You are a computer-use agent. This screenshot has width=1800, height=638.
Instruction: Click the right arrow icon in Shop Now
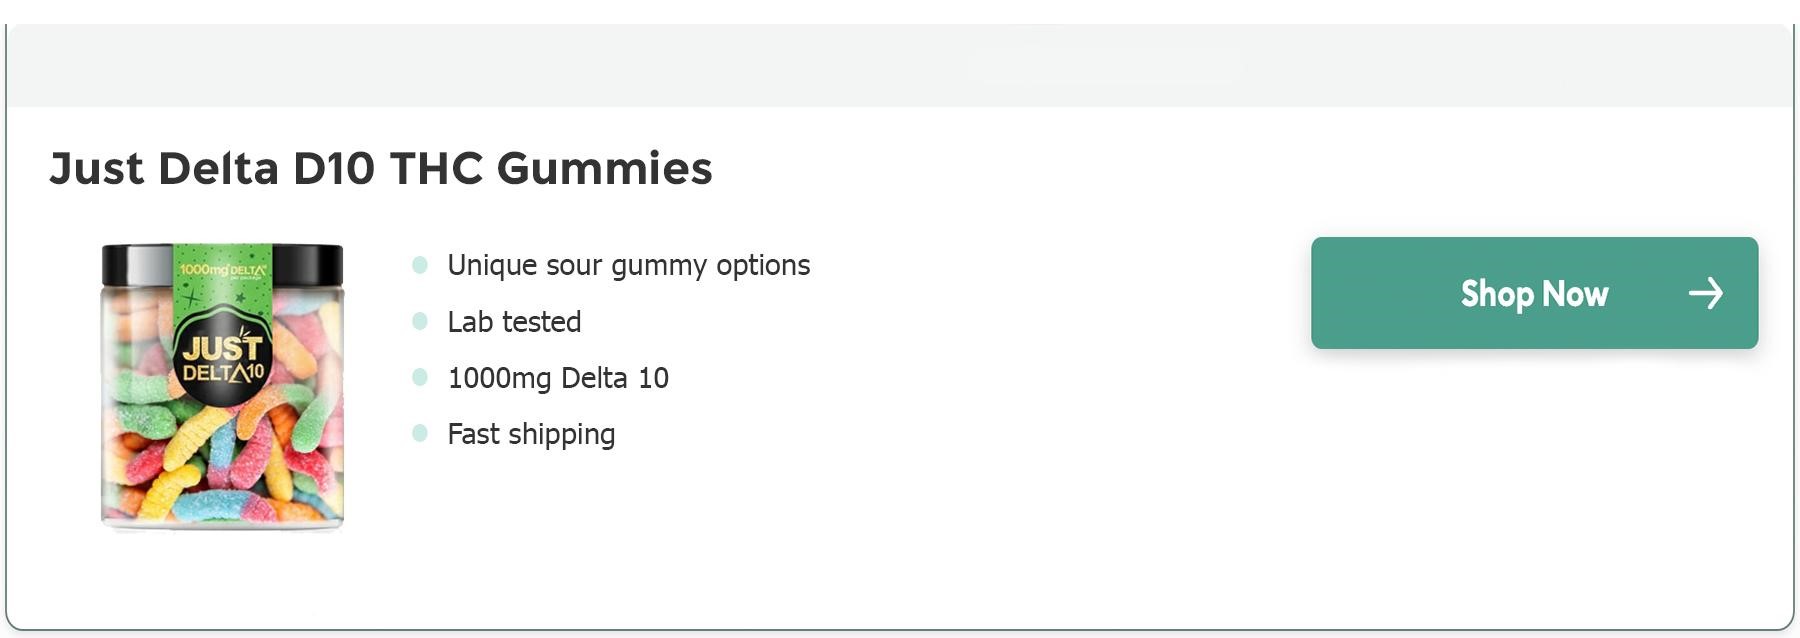1706,293
